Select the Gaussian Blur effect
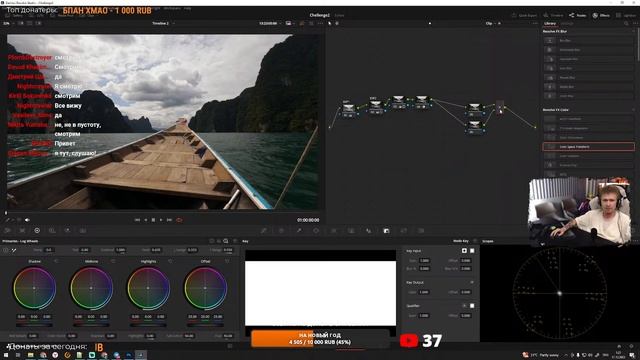This screenshot has height=360, width=640. pos(588,59)
